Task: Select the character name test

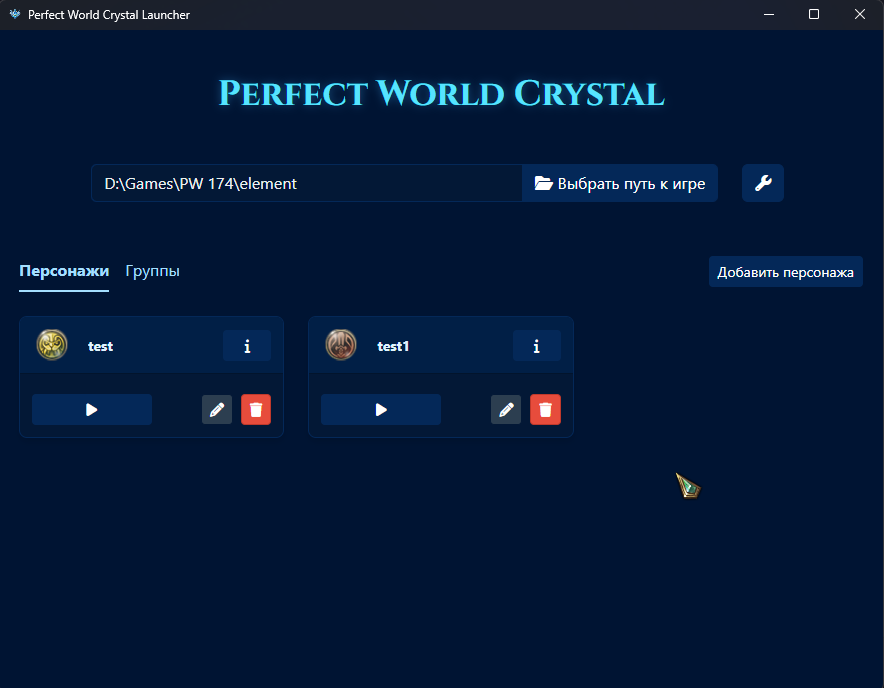Action: pos(100,346)
